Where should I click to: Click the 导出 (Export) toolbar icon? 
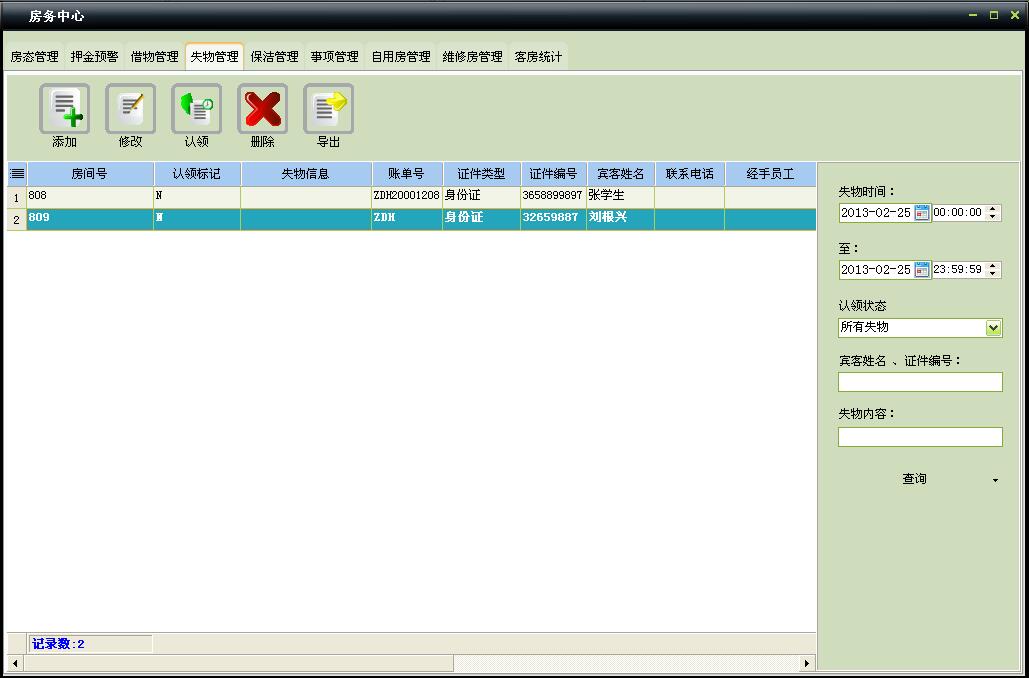[x=328, y=109]
